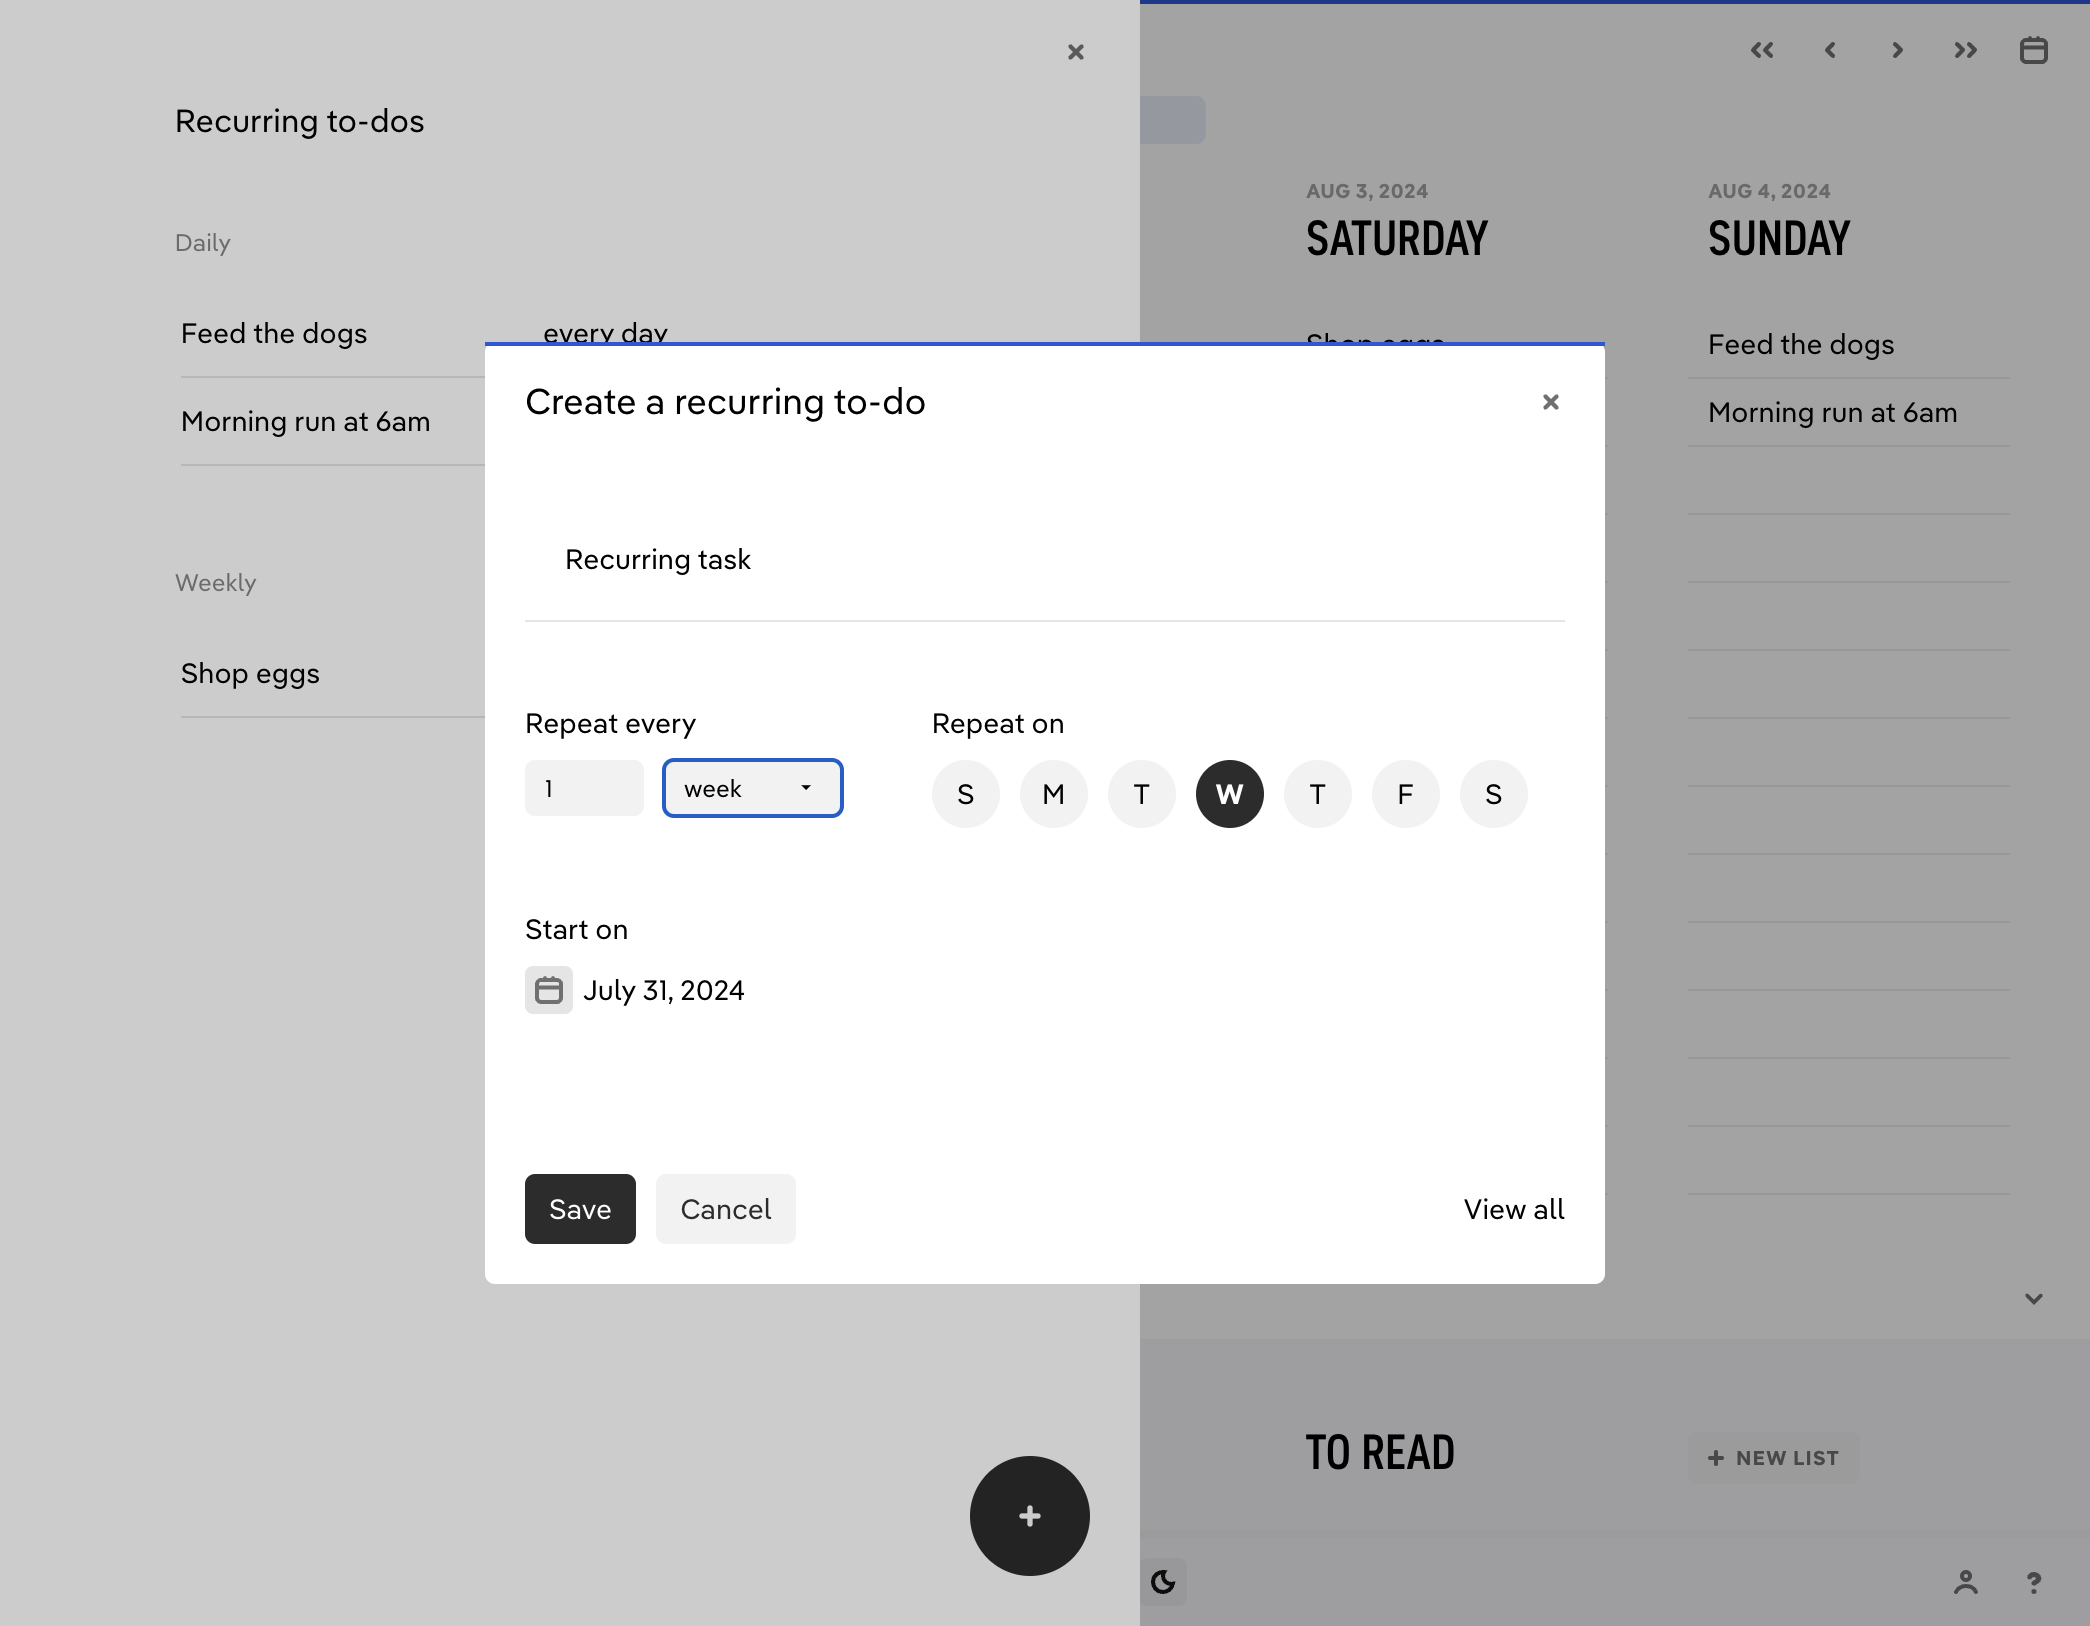Click Morning run at 6am under Sunday

click(x=1833, y=412)
